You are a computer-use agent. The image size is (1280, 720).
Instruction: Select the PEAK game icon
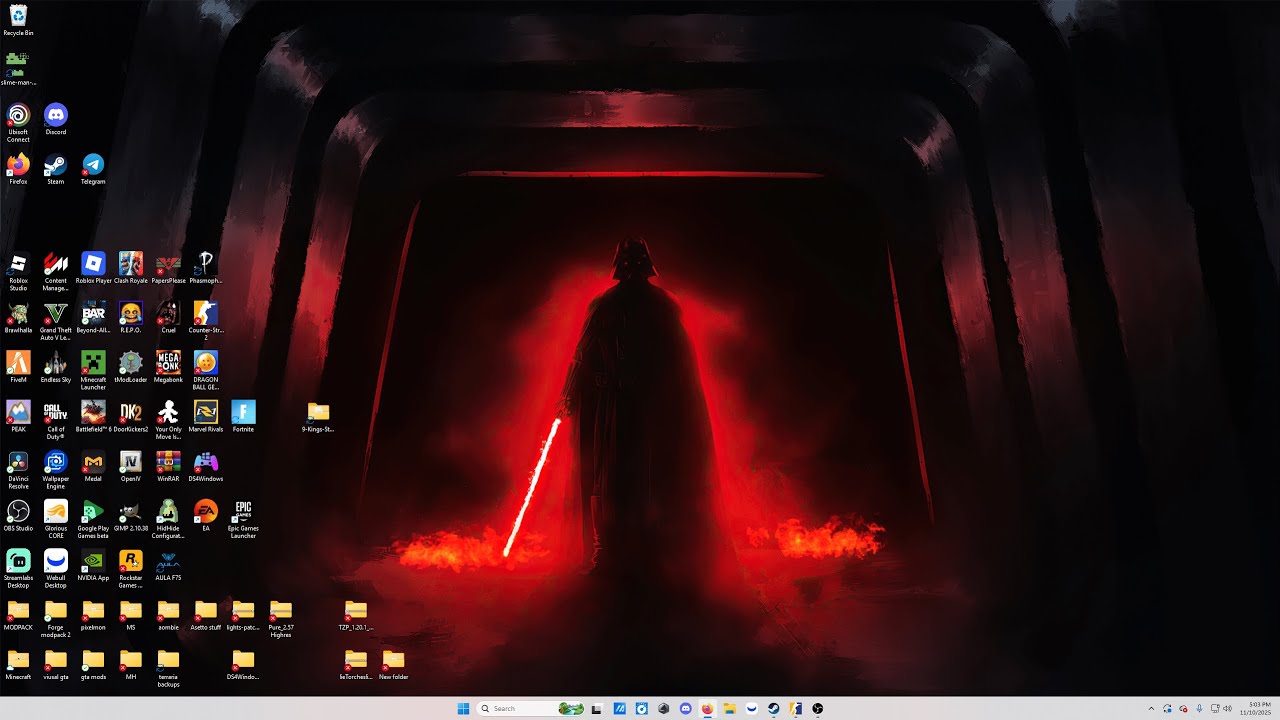pyautogui.click(x=18, y=417)
